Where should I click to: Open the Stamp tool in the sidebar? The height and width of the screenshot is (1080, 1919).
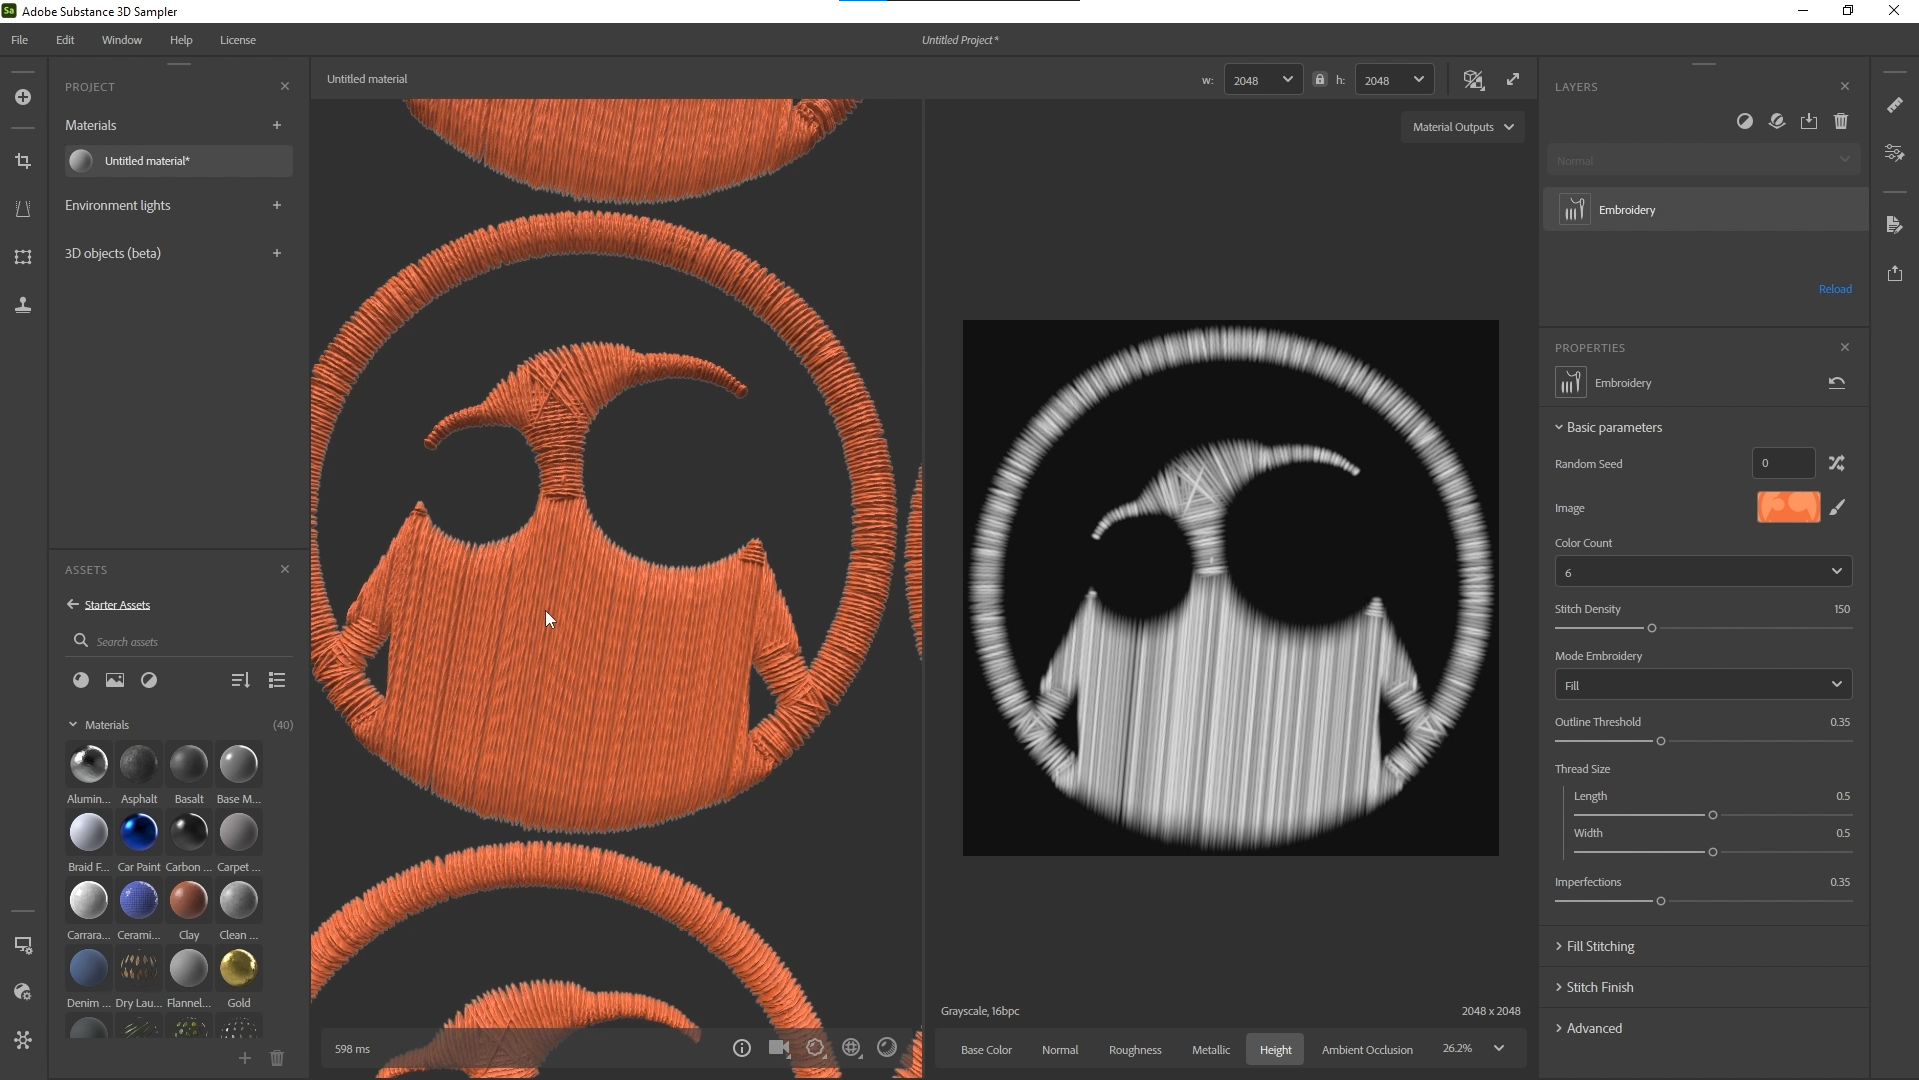pos(22,305)
